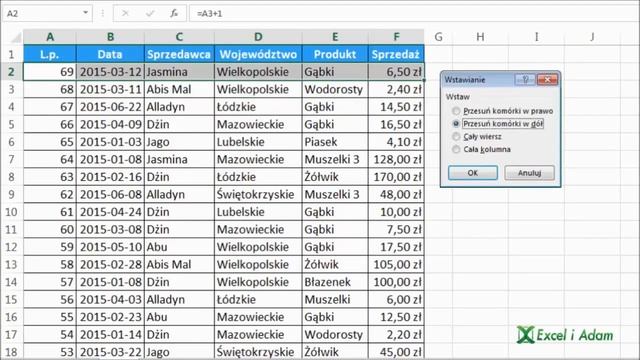Select column A header
Image resolution: width=640 pixels, height=360 pixels.
[x=50, y=37]
